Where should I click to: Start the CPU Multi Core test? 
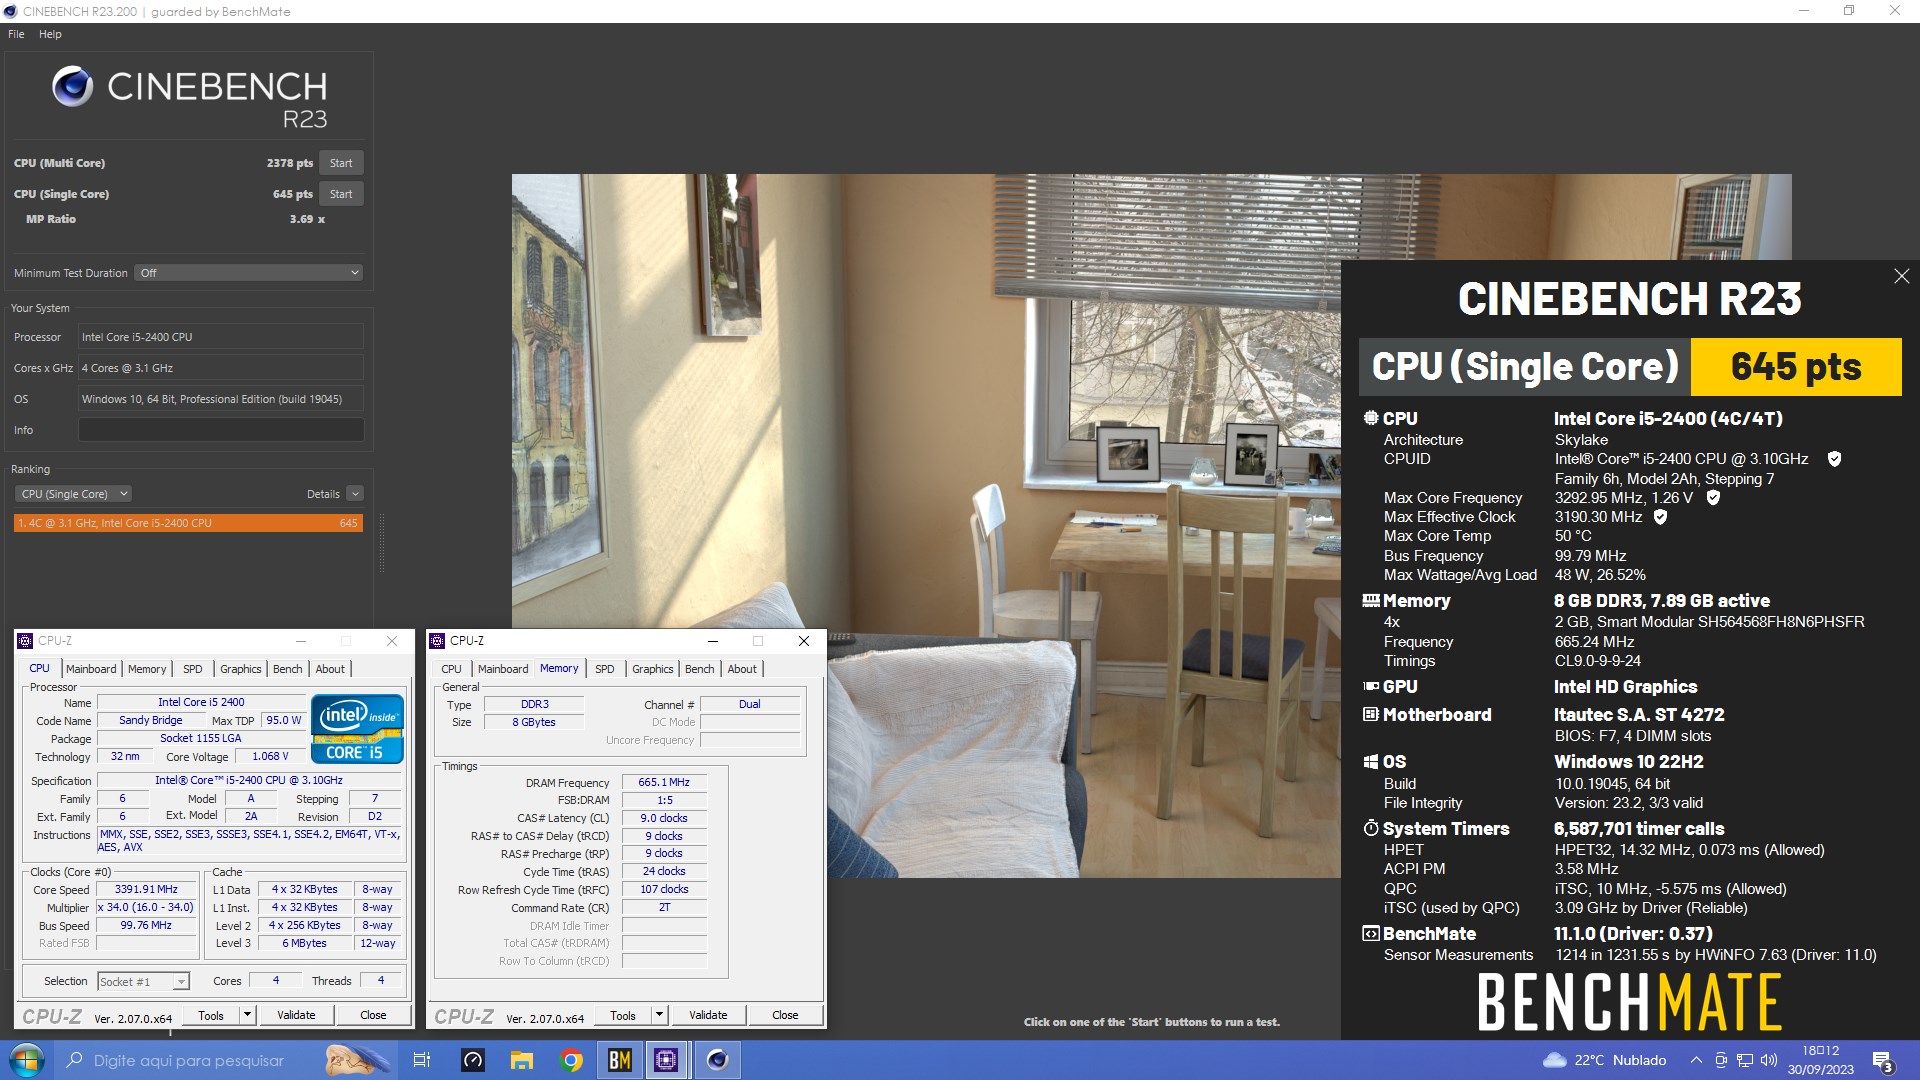tap(341, 163)
